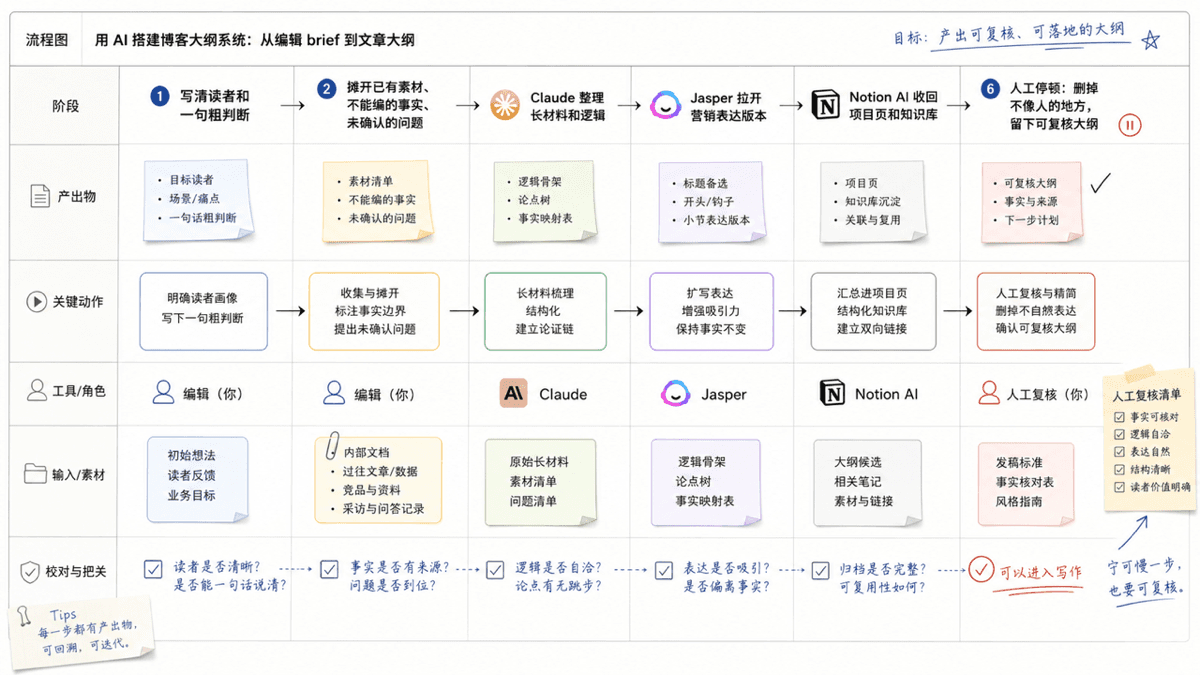1200x675 pixels.
Task: Click the red check circle before 可以进入写作
Action: pyautogui.click(x=980, y=571)
